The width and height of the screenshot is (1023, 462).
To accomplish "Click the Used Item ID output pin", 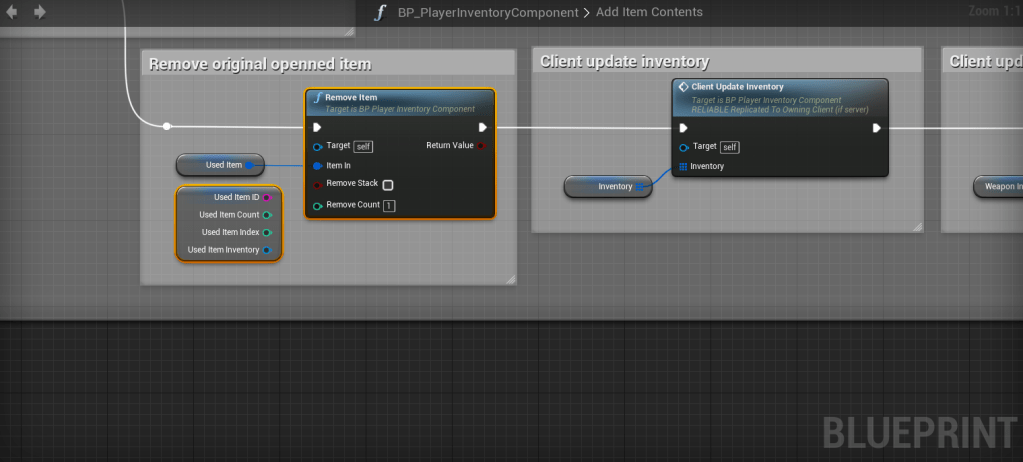I will (x=266, y=198).
